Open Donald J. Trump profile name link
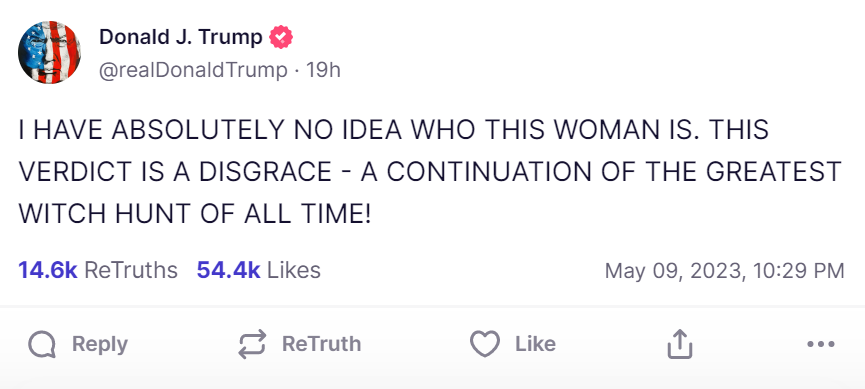Screen dimensions: 865x389 (181, 37)
